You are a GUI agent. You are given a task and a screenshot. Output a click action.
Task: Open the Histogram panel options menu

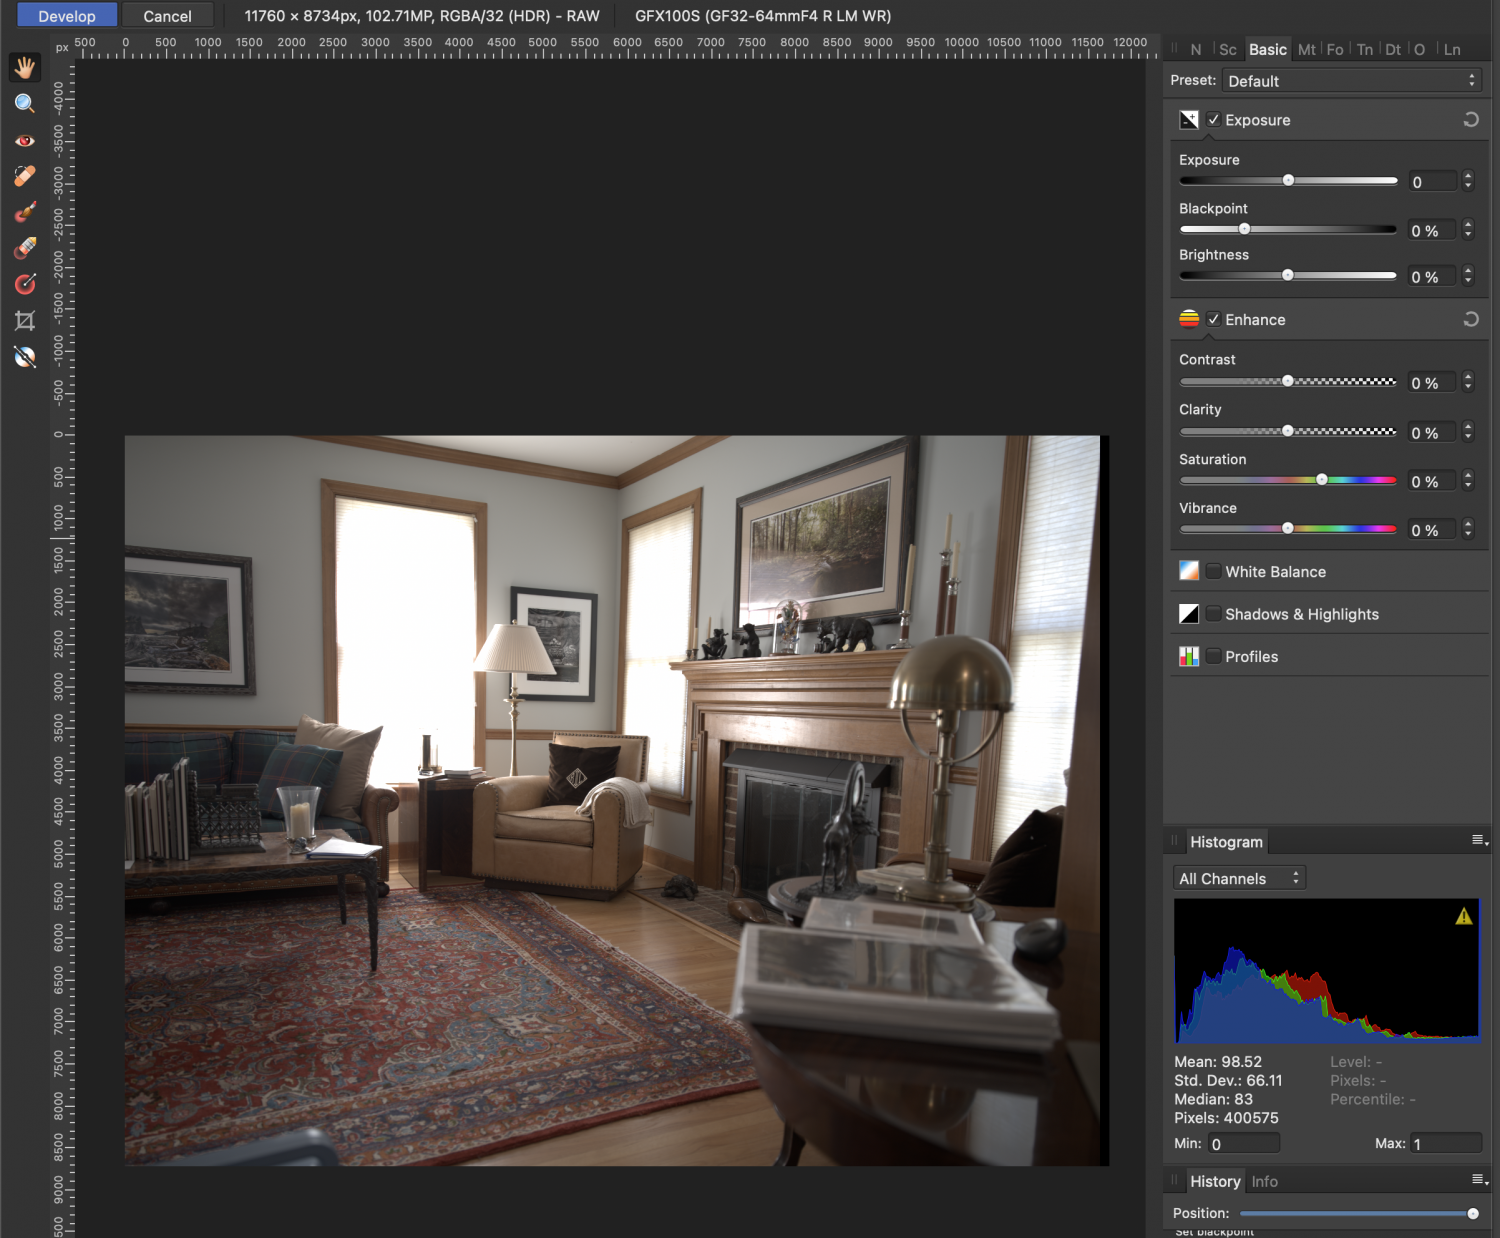[1478, 841]
